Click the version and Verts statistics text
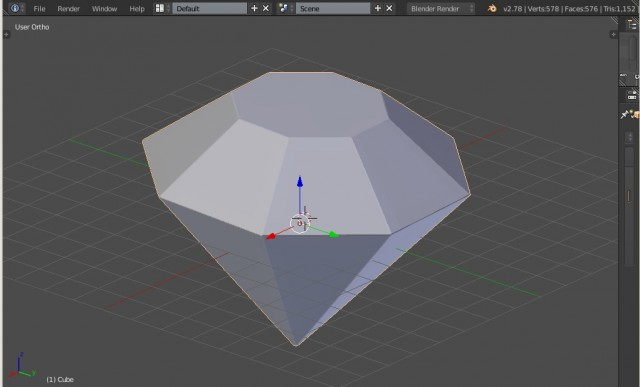 tap(569, 9)
